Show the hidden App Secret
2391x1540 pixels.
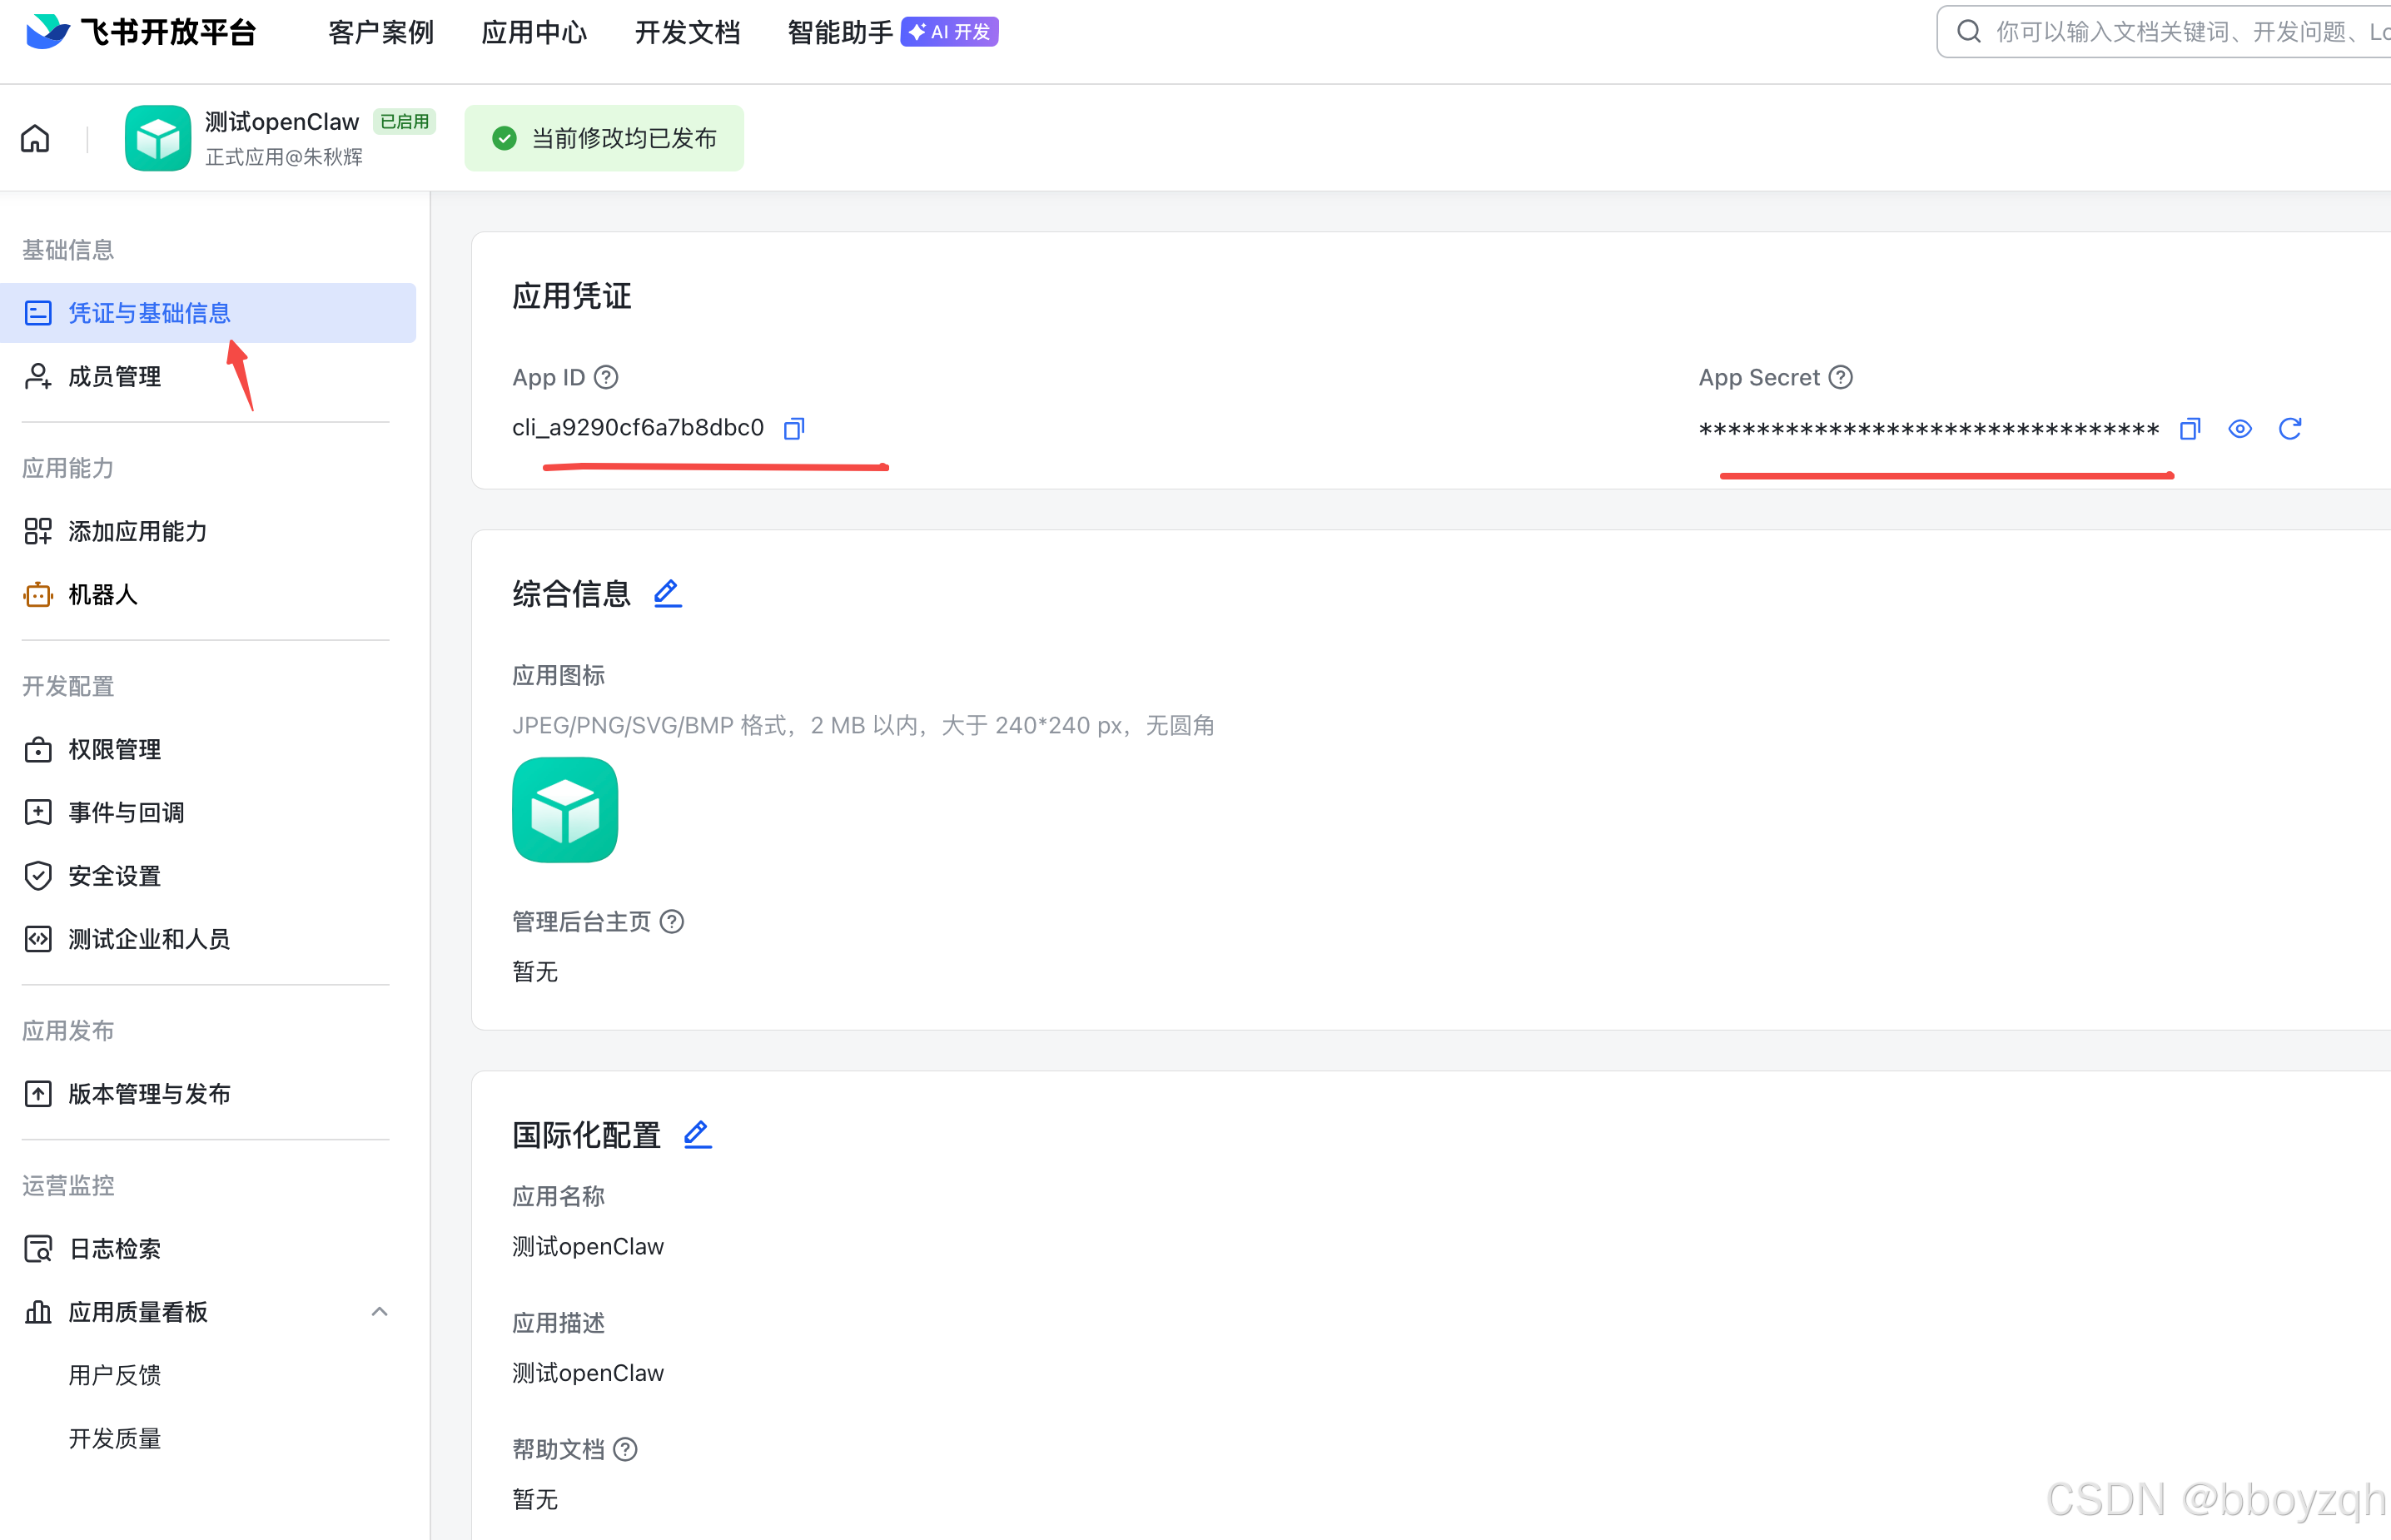point(2239,429)
